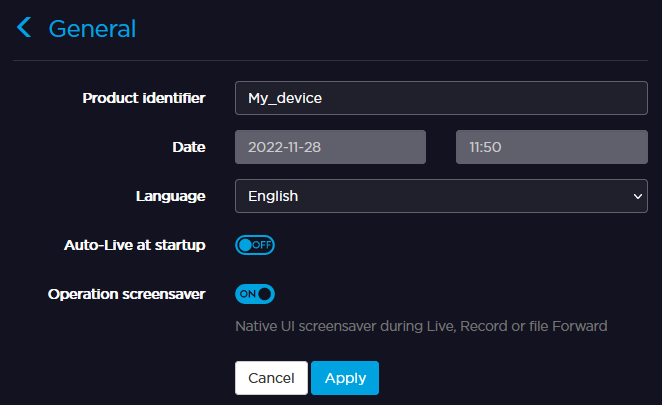
Task: Click the Native UI screensaver description text
Action: 421,326
